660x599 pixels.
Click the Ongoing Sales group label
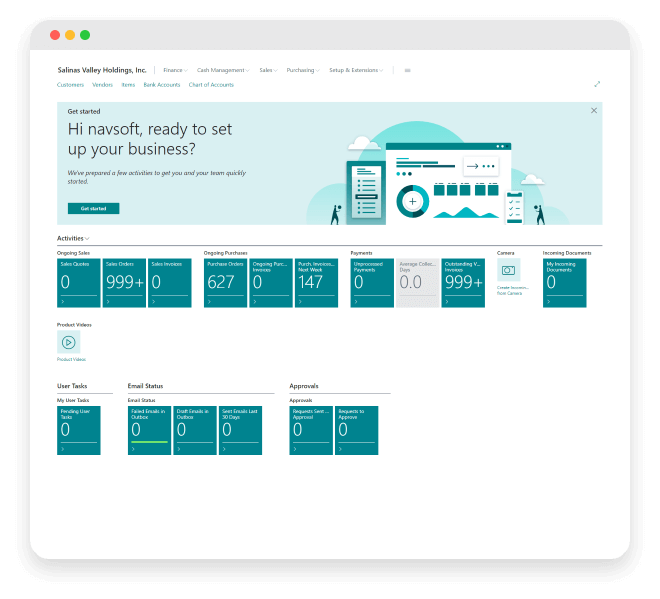click(73, 253)
